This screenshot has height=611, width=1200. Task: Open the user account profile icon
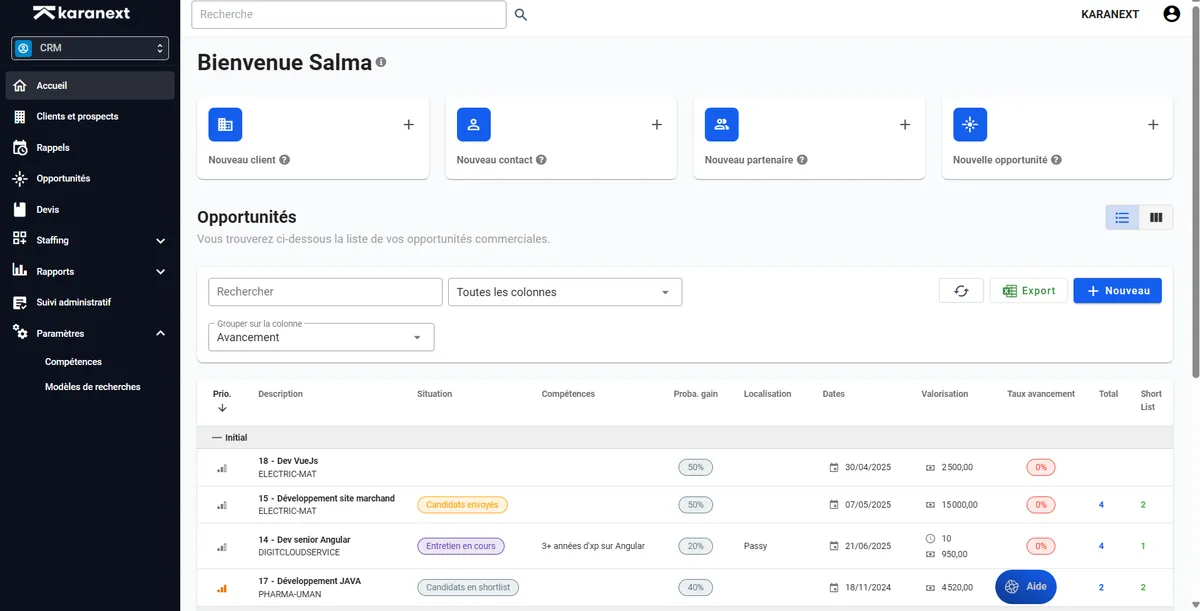pyautogui.click(x=1172, y=14)
